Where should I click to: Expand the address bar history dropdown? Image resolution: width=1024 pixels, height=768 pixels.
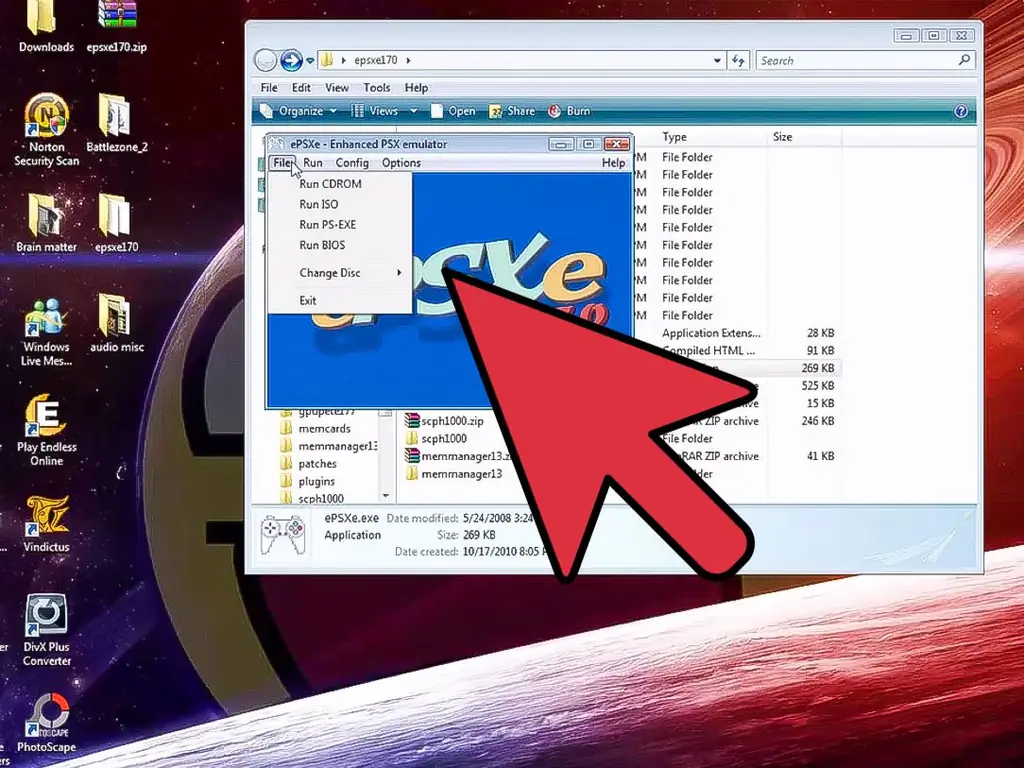click(717, 60)
